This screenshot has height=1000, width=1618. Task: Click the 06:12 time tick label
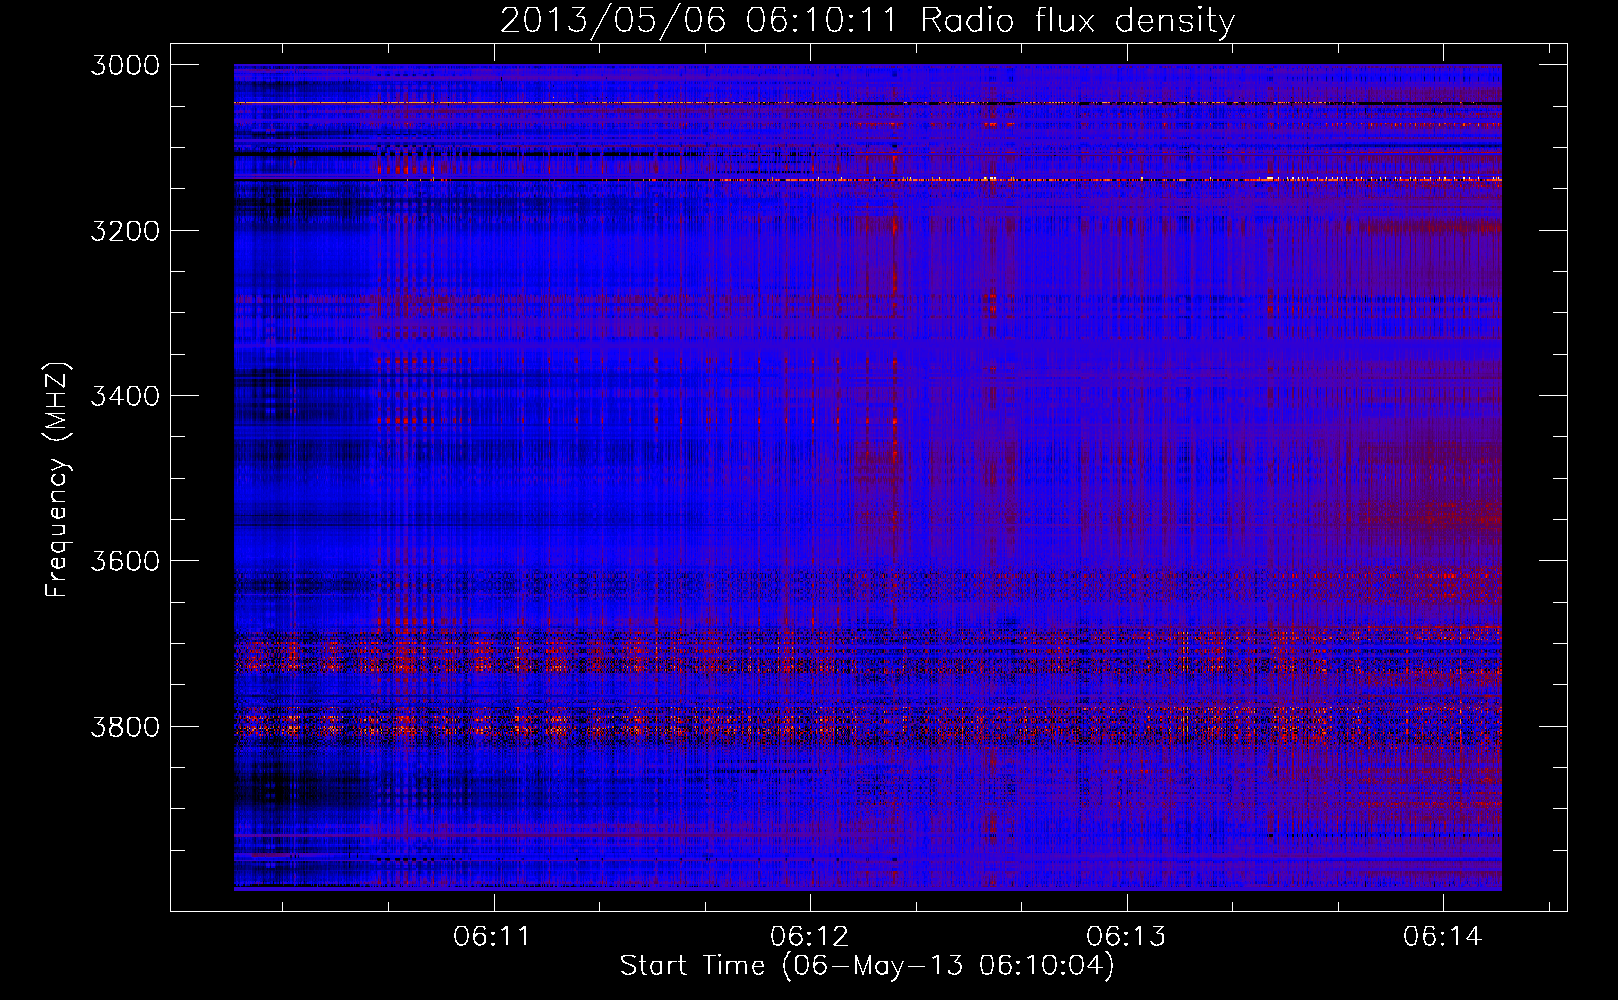809,936
